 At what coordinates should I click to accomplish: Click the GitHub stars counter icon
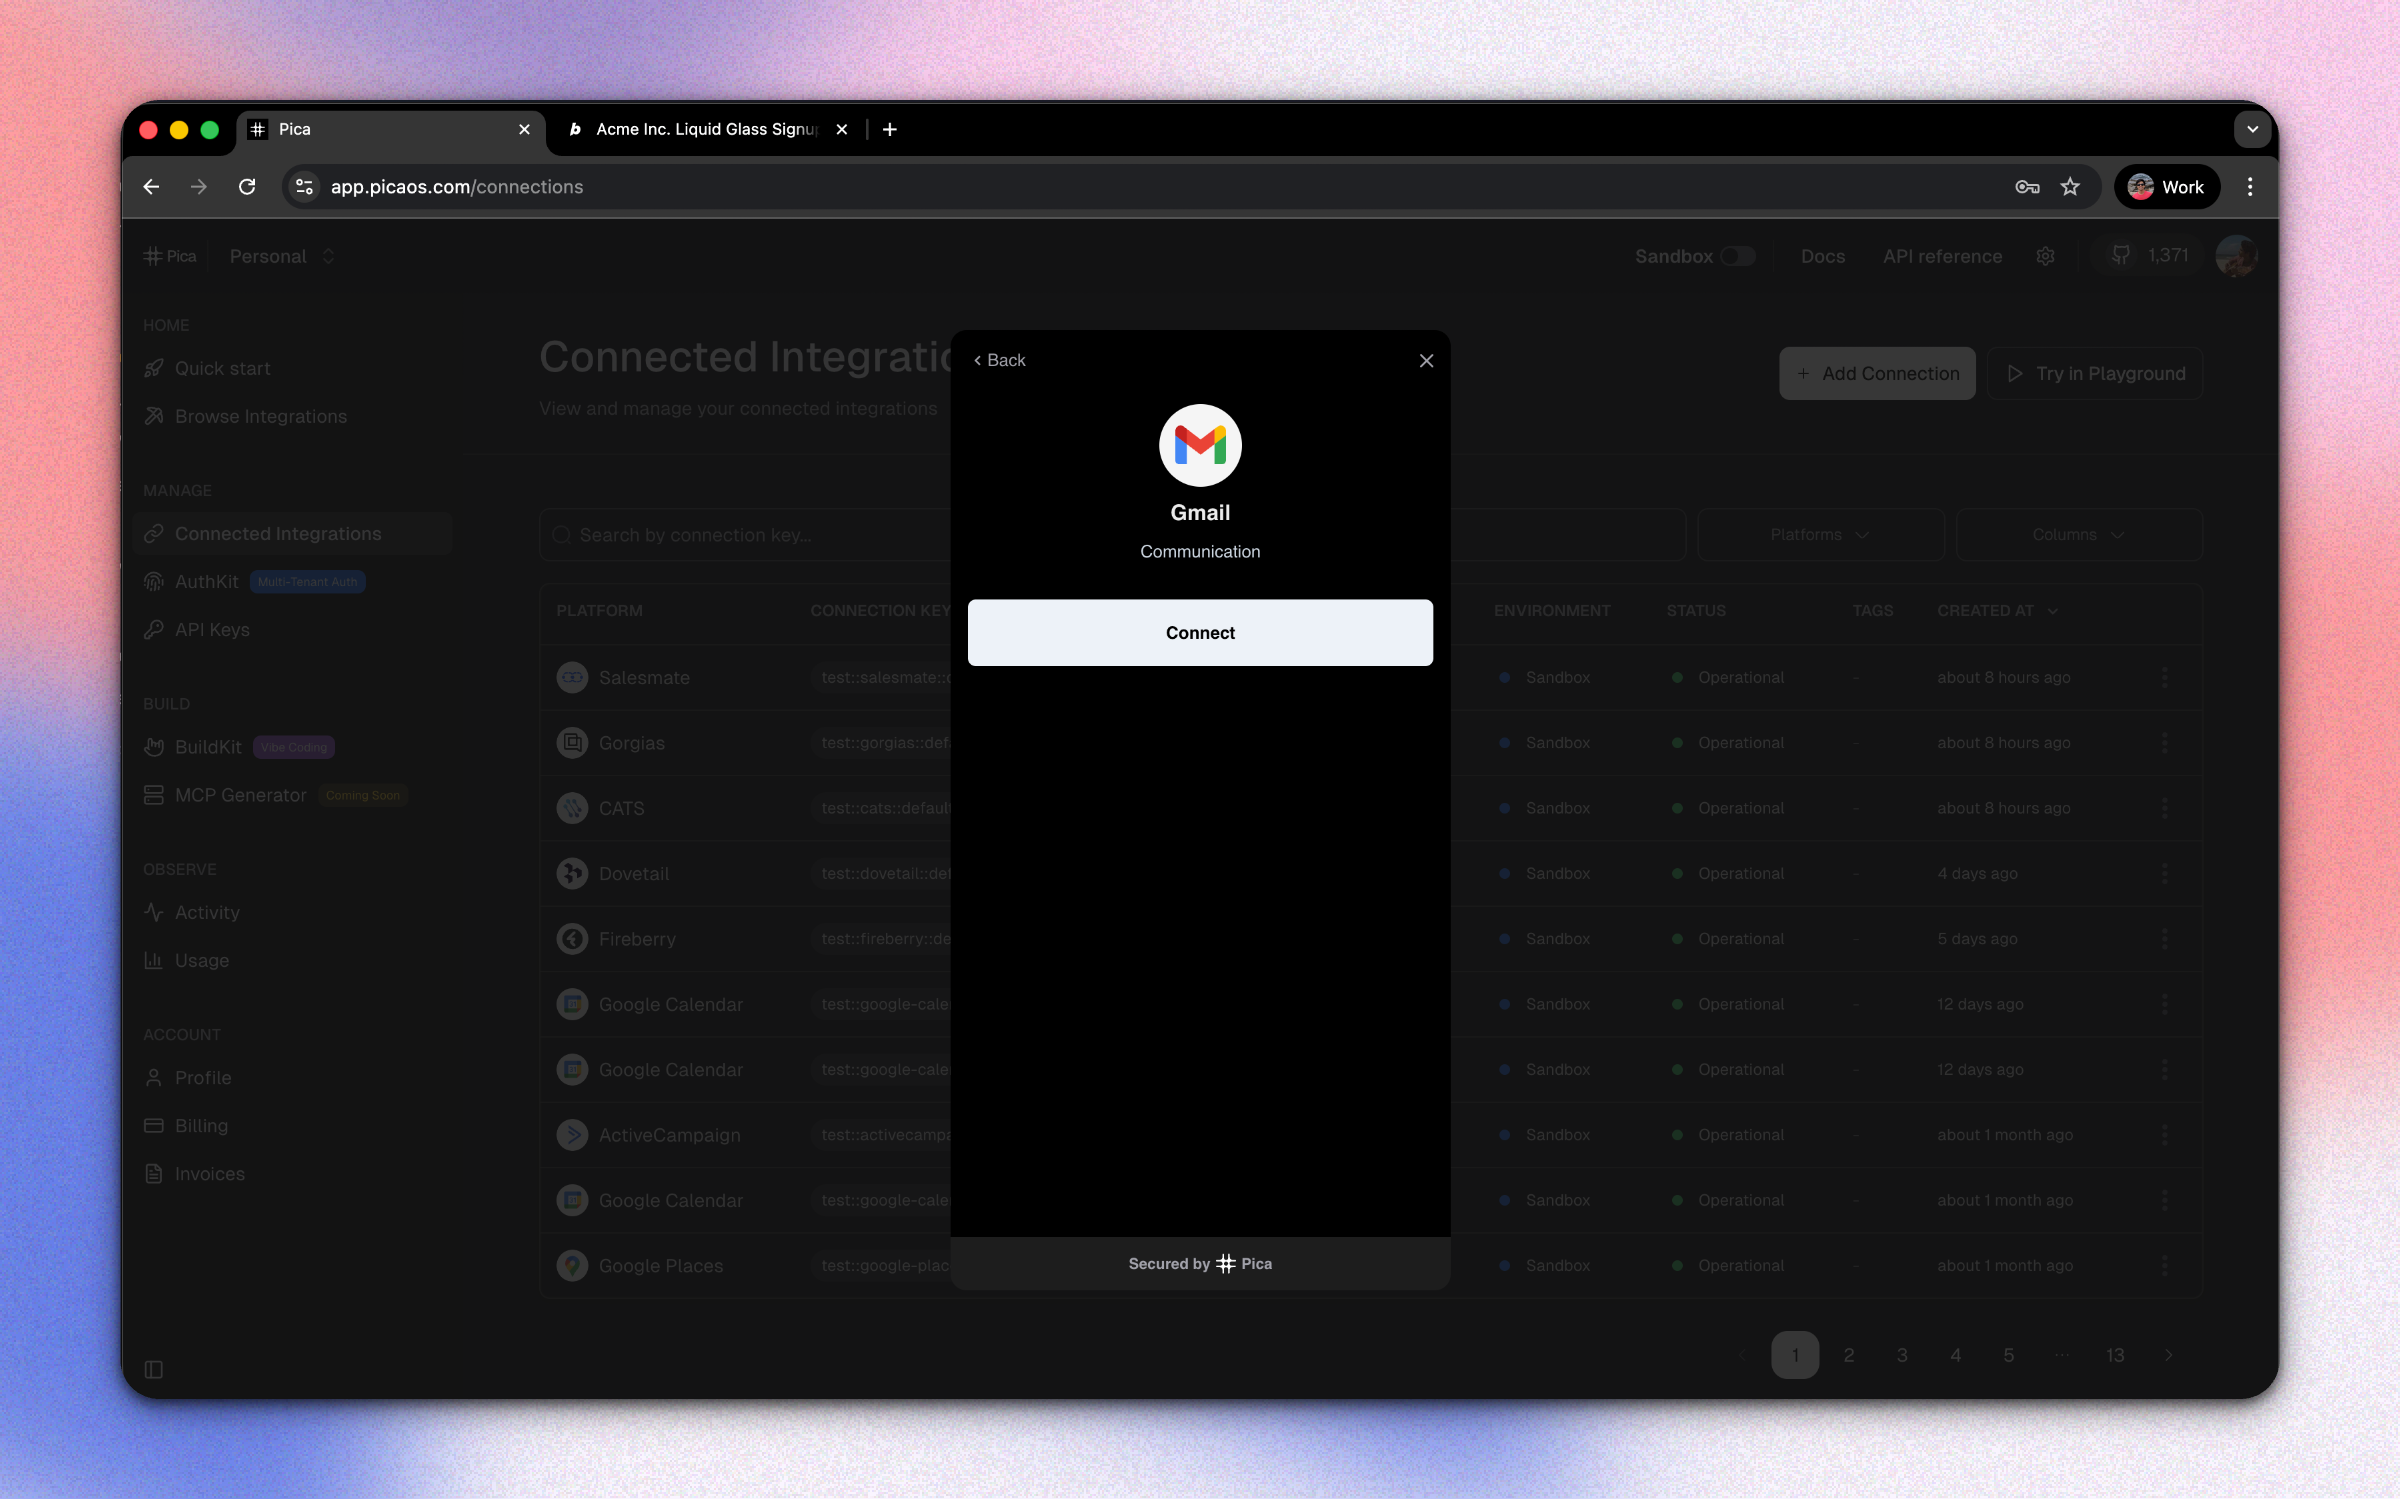(2121, 255)
